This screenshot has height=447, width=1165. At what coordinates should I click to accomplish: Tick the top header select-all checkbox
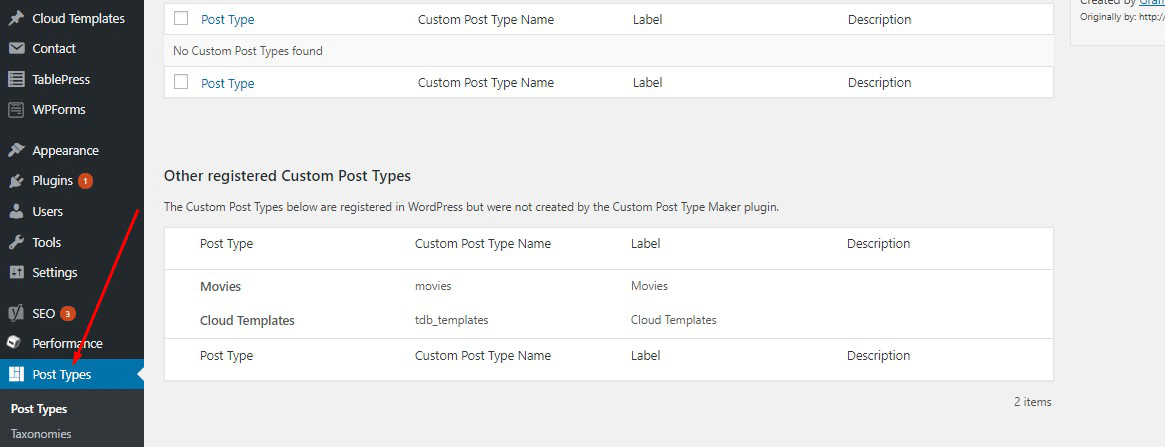[x=181, y=18]
